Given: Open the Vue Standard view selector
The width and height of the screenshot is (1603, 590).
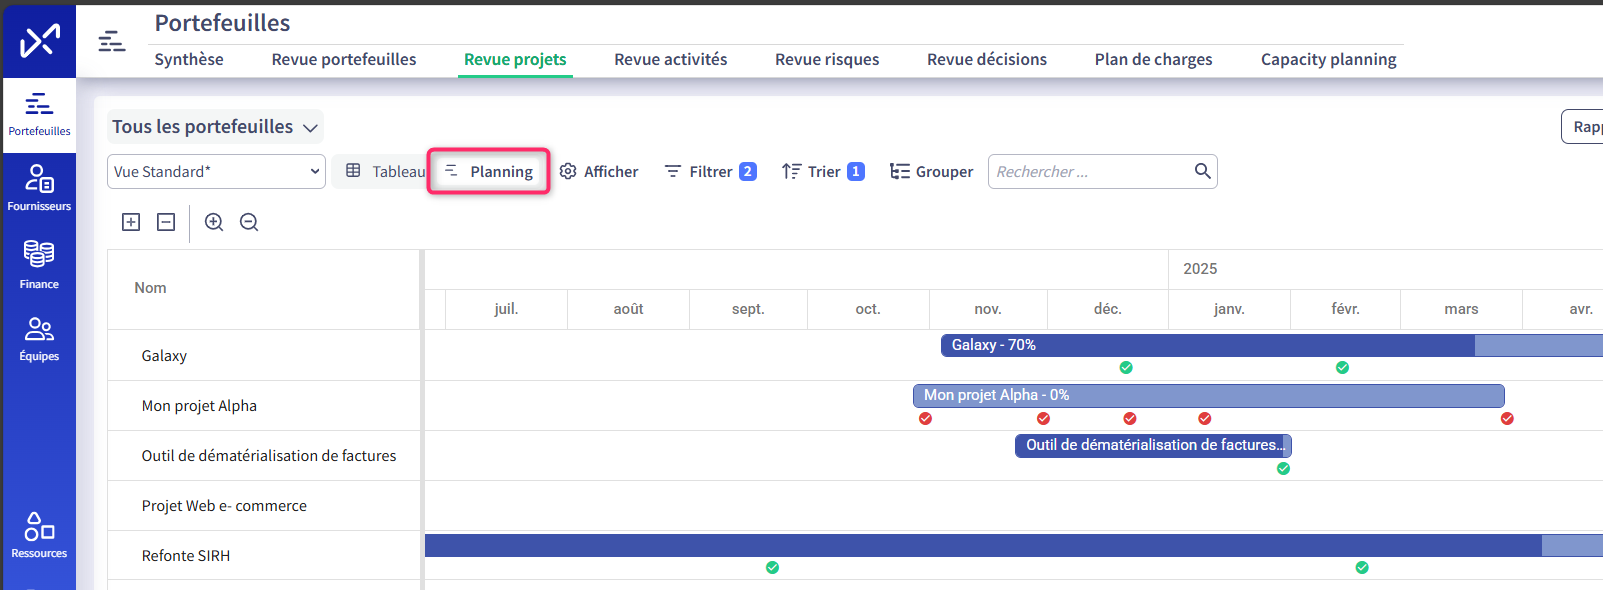Looking at the screenshot, I should 216,172.
